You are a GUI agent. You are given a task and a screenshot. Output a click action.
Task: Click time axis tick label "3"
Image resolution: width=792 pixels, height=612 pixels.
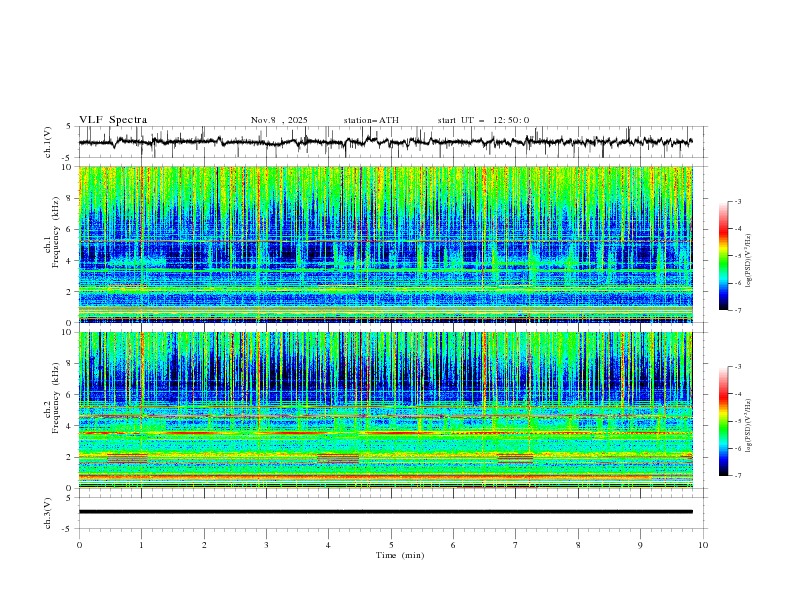[x=266, y=545]
